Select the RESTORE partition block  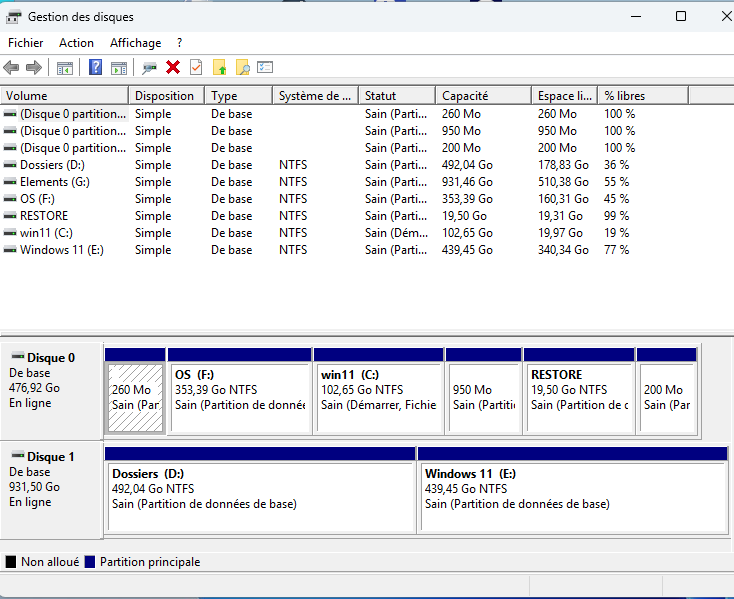point(578,397)
